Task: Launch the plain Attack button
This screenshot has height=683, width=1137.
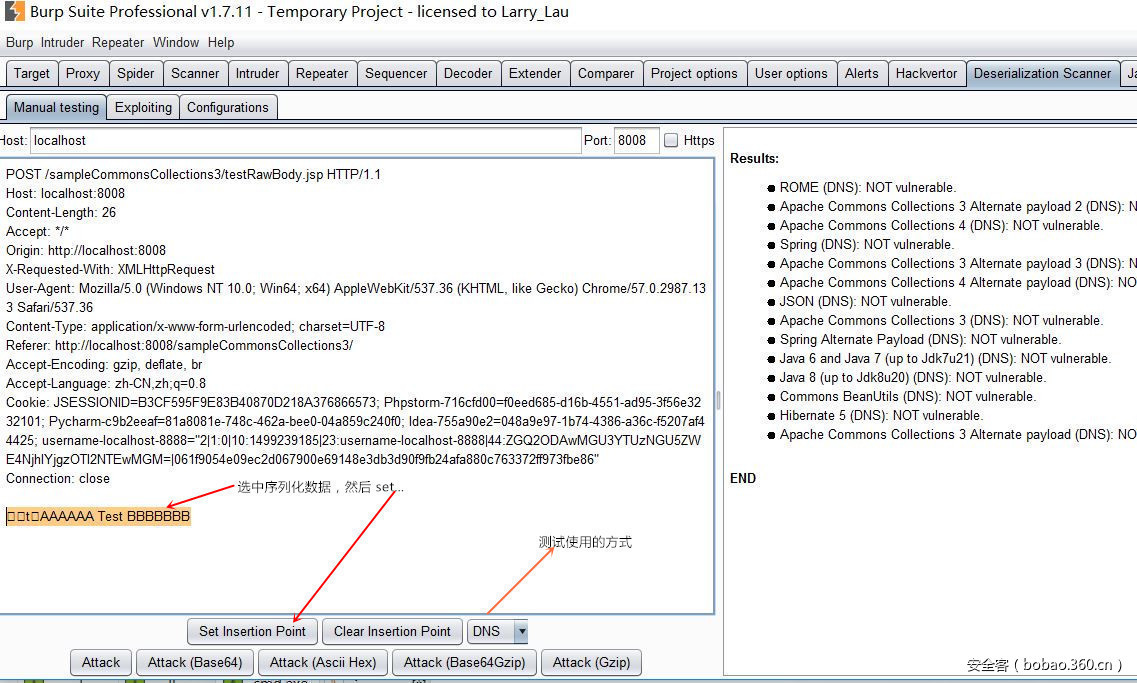Action: tap(101, 662)
